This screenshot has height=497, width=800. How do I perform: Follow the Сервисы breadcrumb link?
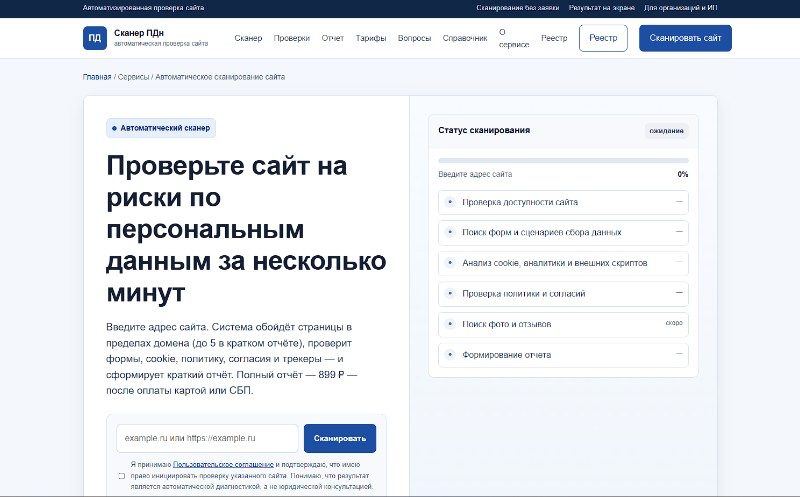point(133,77)
